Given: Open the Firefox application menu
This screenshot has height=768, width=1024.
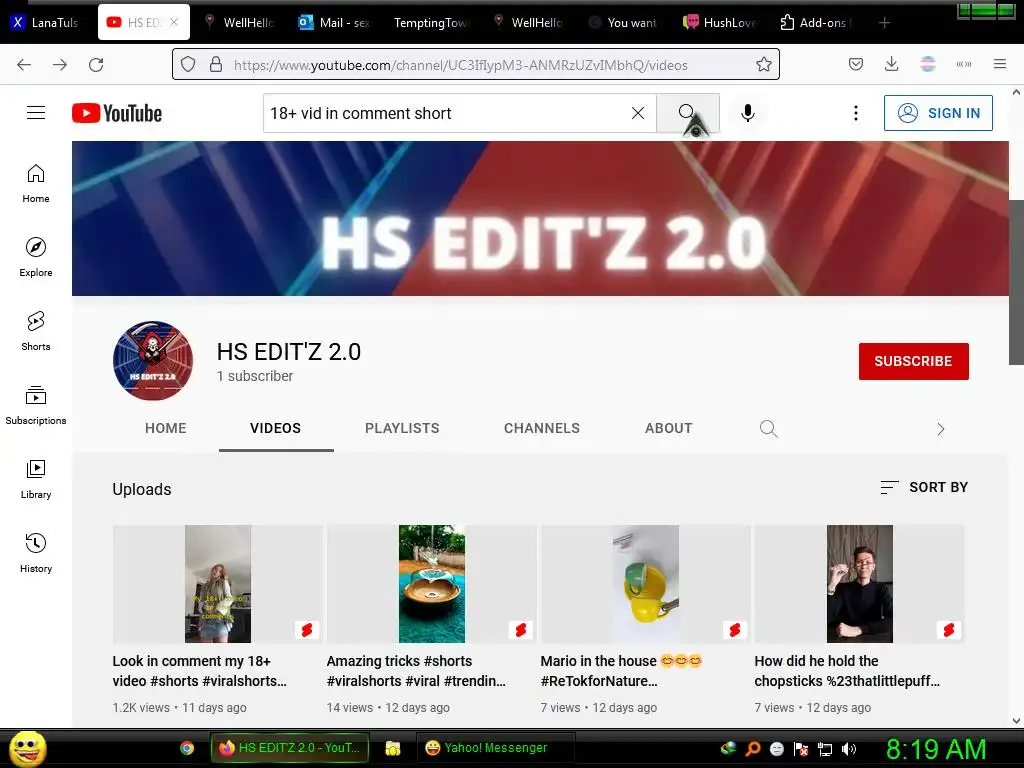Looking at the screenshot, I should [1000, 64].
